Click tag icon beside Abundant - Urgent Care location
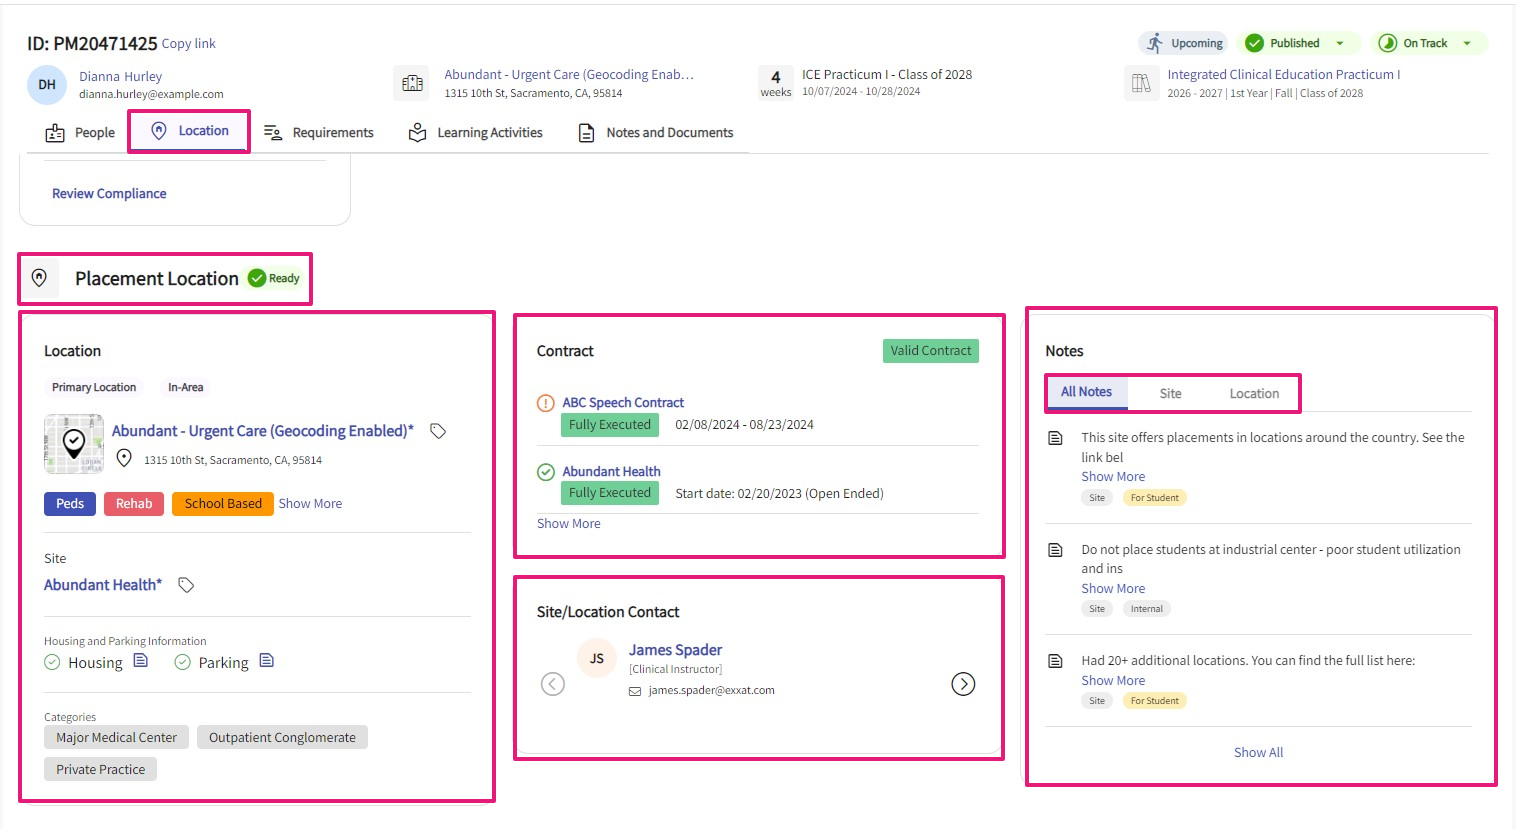Image resolution: width=1516 pixels, height=829 pixels. pyautogui.click(x=438, y=431)
